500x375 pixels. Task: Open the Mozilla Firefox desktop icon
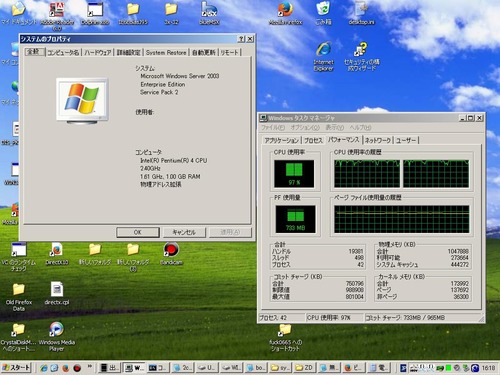point(285,13)
